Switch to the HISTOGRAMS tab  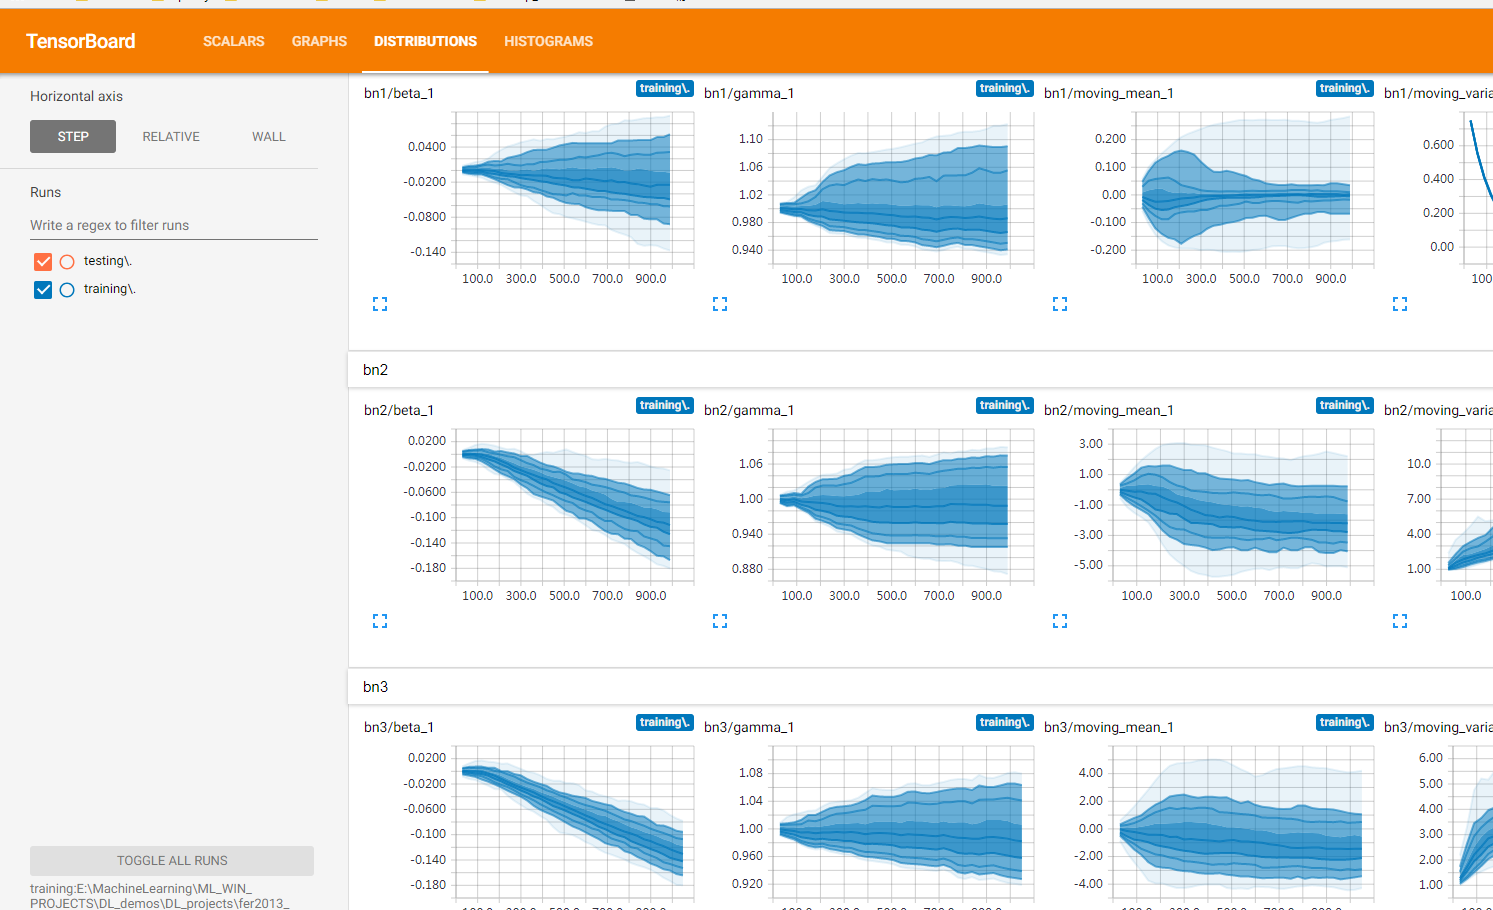pos(548,41)
